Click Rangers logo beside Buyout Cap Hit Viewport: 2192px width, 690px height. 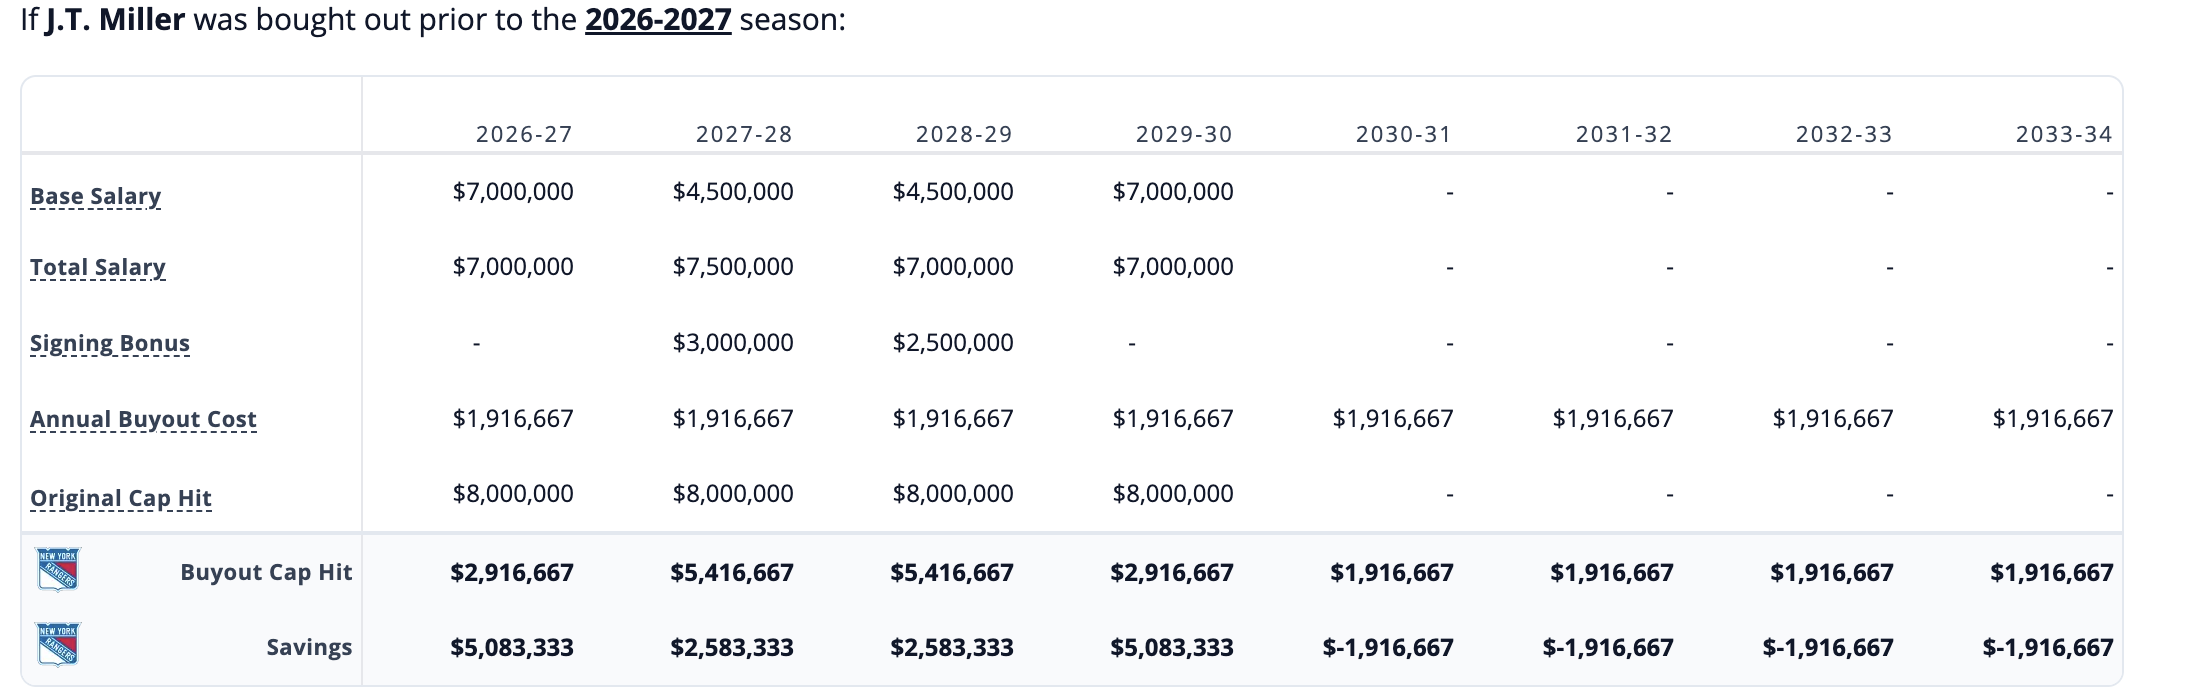click(58, 570)
